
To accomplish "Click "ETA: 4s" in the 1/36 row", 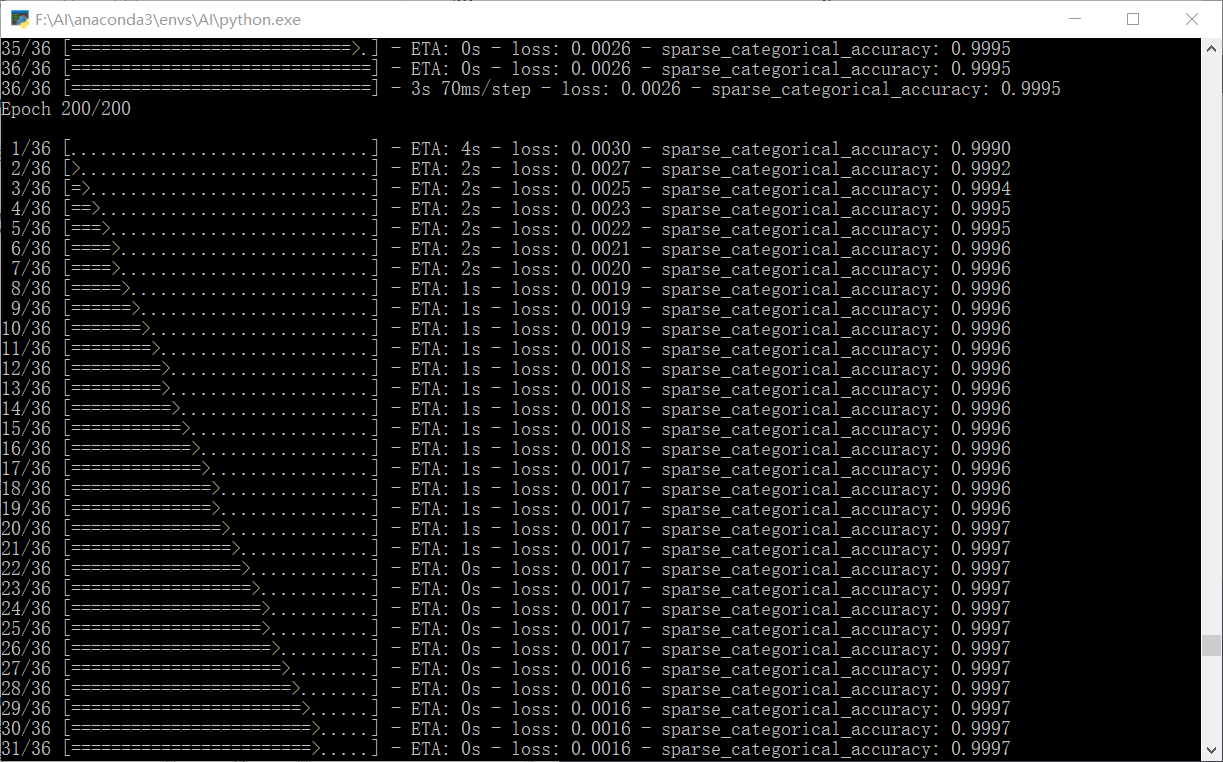I will click(x=446, y=149).
